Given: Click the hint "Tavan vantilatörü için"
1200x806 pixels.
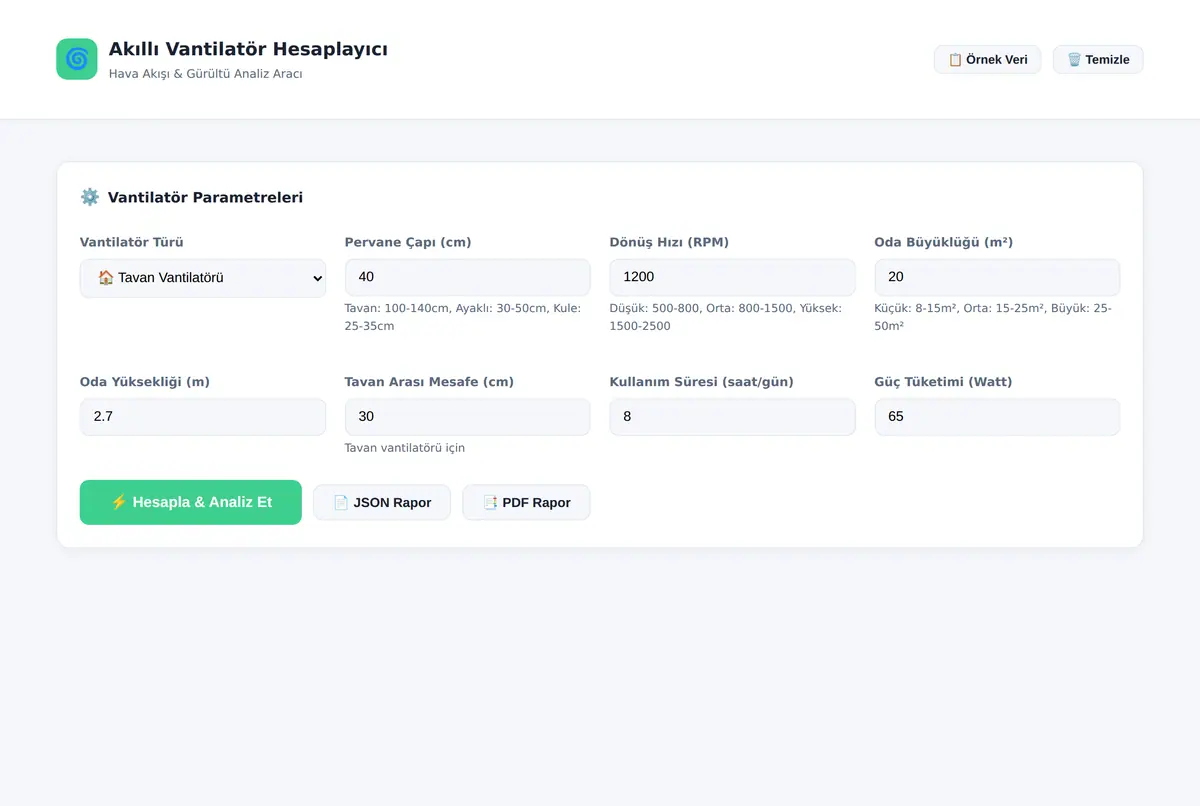Looking at the screenshot, I should (405, 448).
